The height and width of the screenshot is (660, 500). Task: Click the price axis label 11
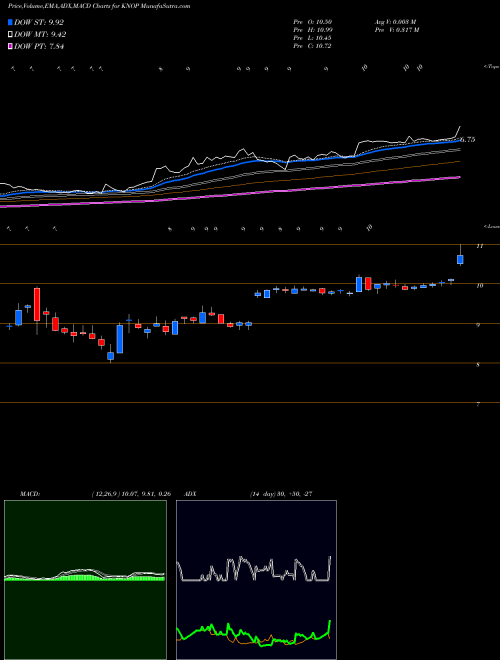point(479,246)
